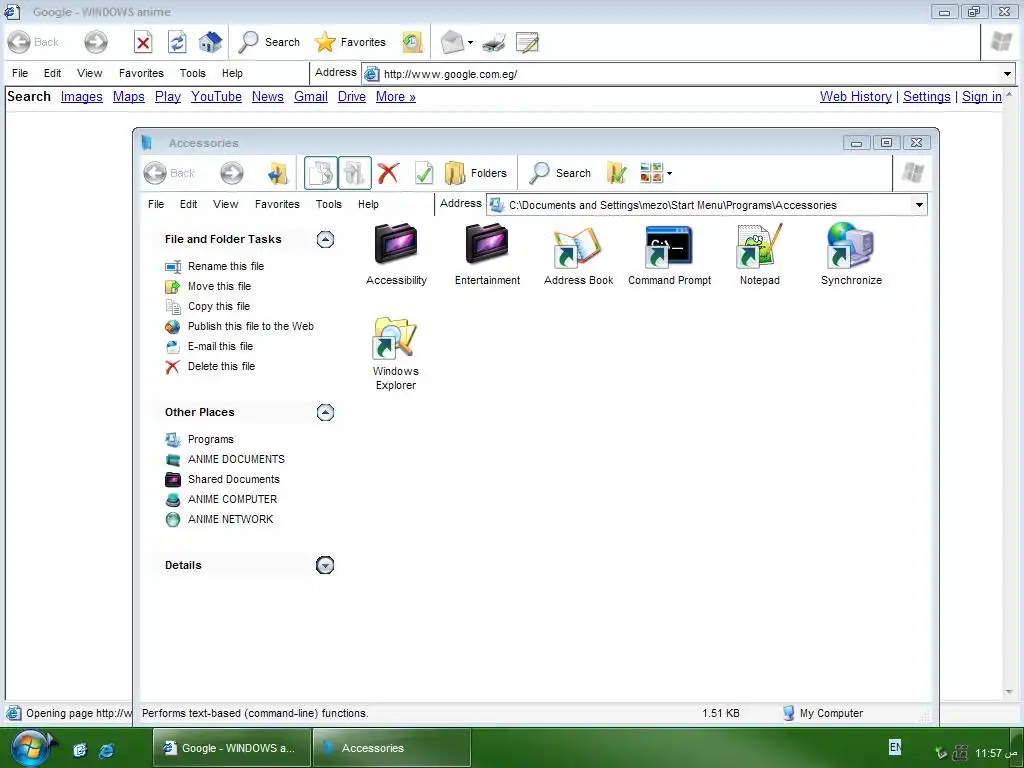Open ANIME COMPUTER in Other Places
This screenshot has width=1024, height=768.
point(232,499)
